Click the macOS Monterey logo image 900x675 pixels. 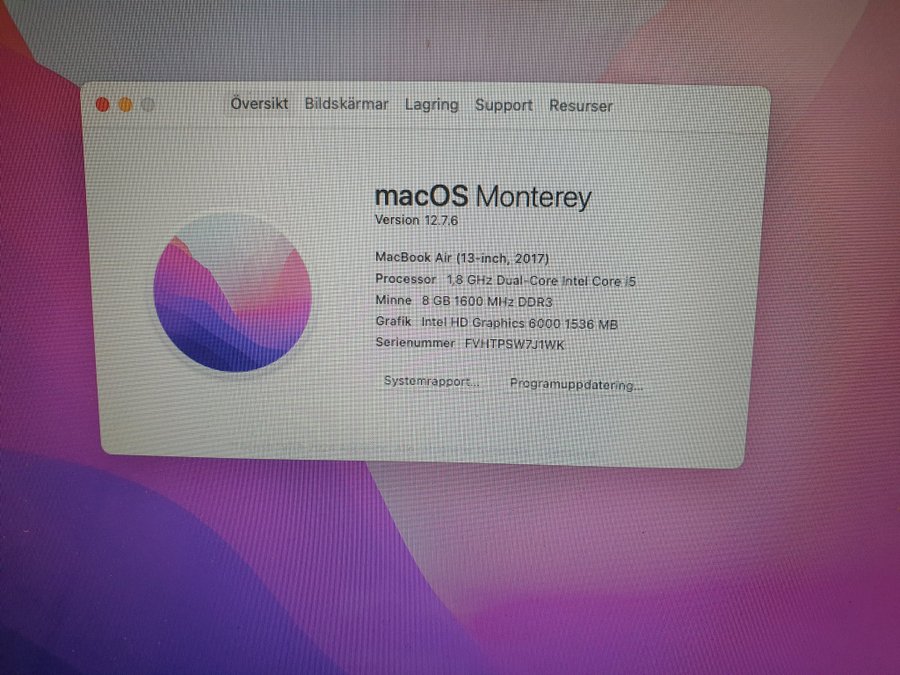(x=232, y=293)
